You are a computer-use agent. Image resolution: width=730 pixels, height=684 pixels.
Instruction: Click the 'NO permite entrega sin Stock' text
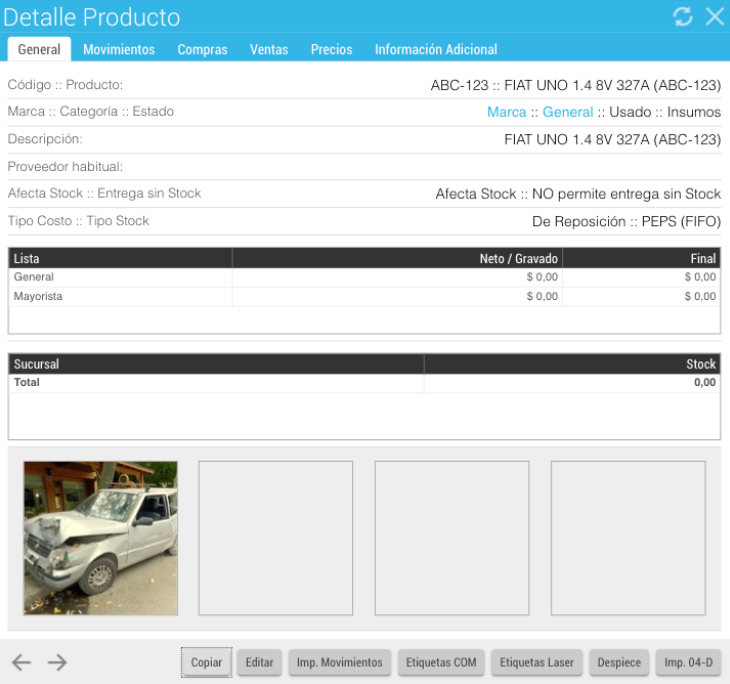click(x=626, y=194)
